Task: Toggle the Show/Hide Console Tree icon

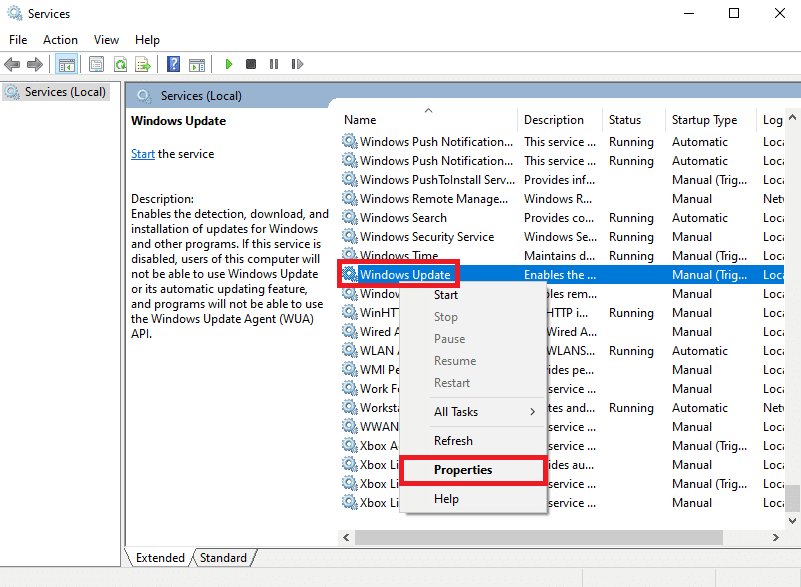Action: pyautogui.click(x=66, y=64)
